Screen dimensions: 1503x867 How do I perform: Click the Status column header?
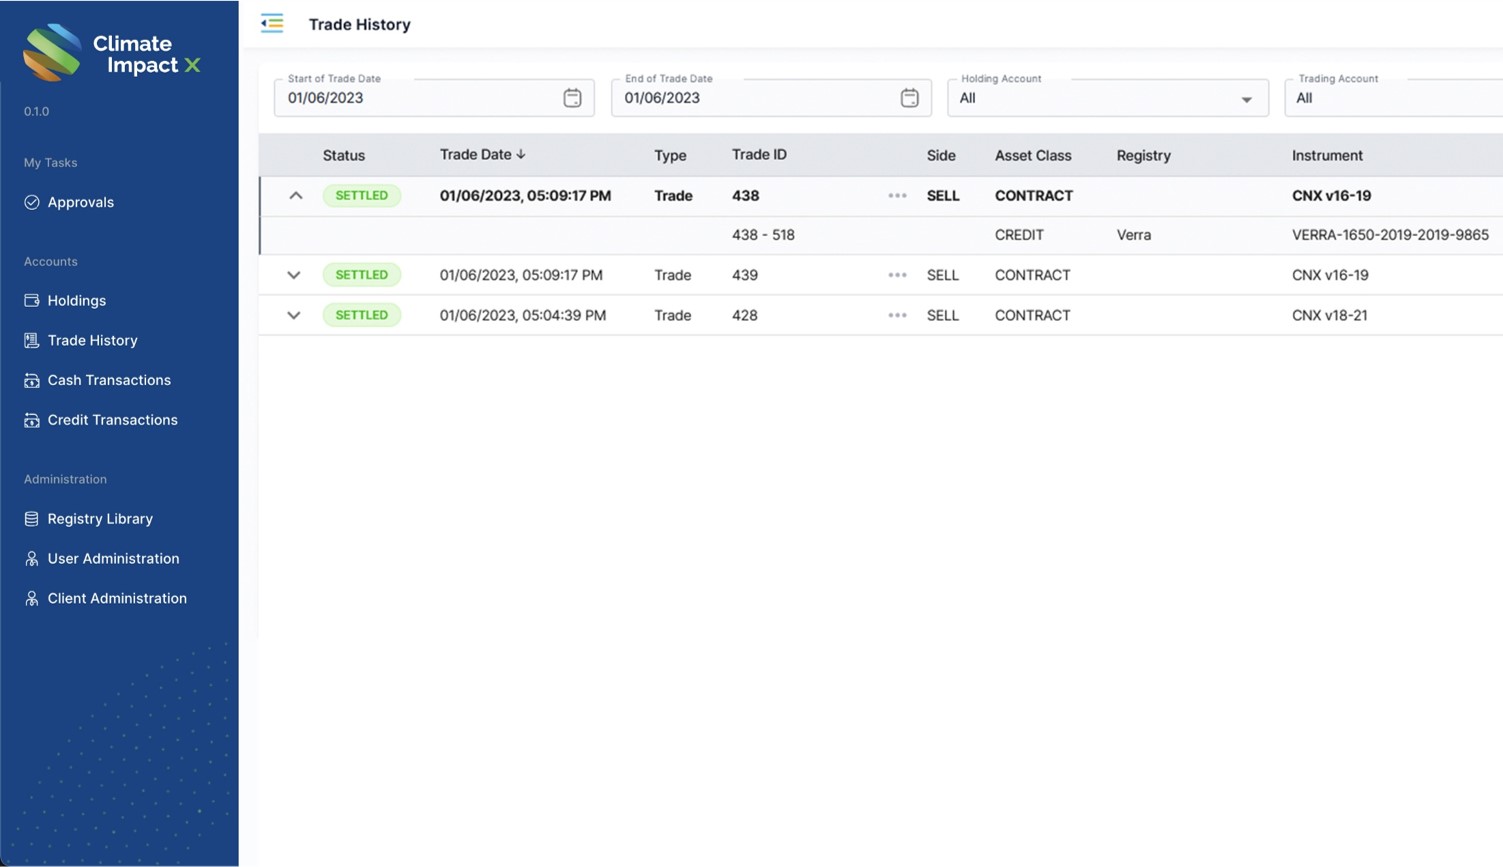click(344, 155)
